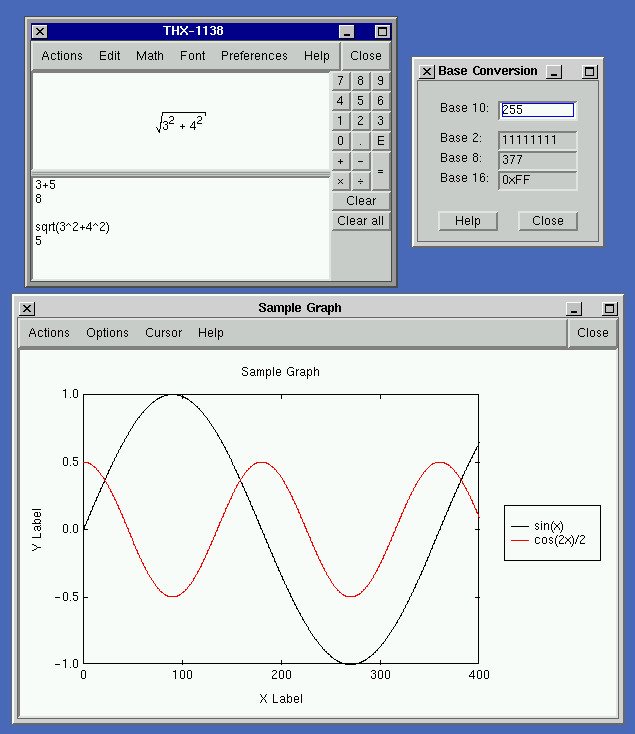Open the Font menu in THX-1138
Viewport: 635px width, 734px height.
coord(192,56)
